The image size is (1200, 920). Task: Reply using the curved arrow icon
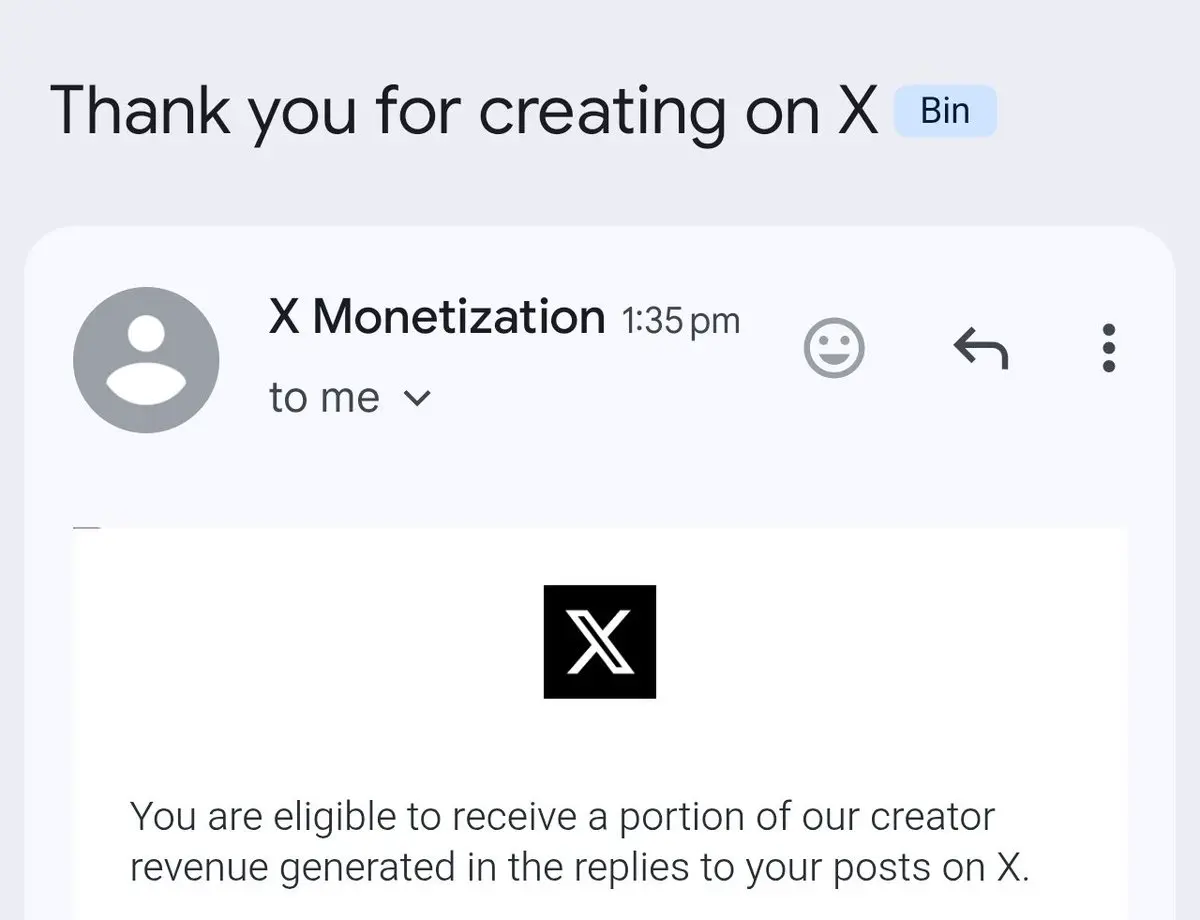[980, 348]
